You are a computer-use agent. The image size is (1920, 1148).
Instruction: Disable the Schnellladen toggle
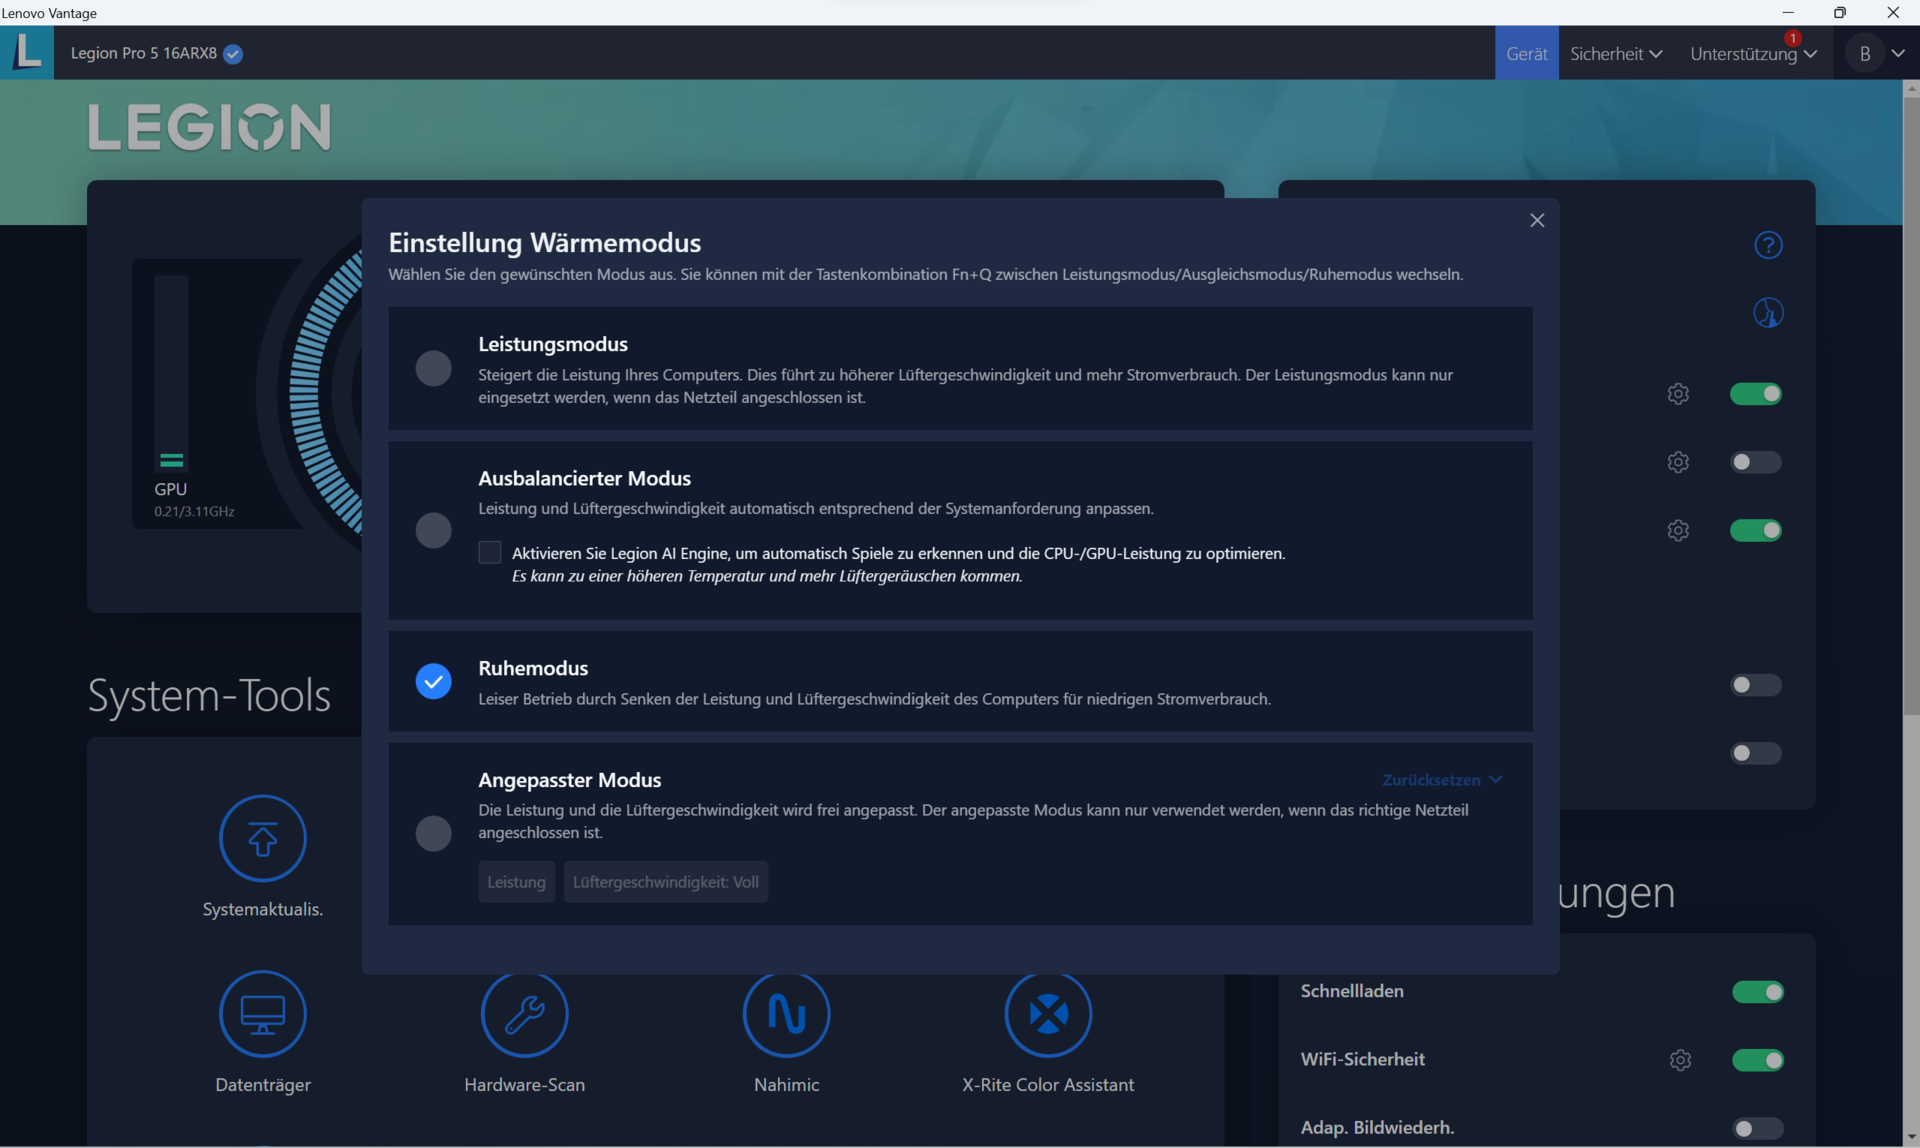pyautogui.click(x=1757, y=992)
